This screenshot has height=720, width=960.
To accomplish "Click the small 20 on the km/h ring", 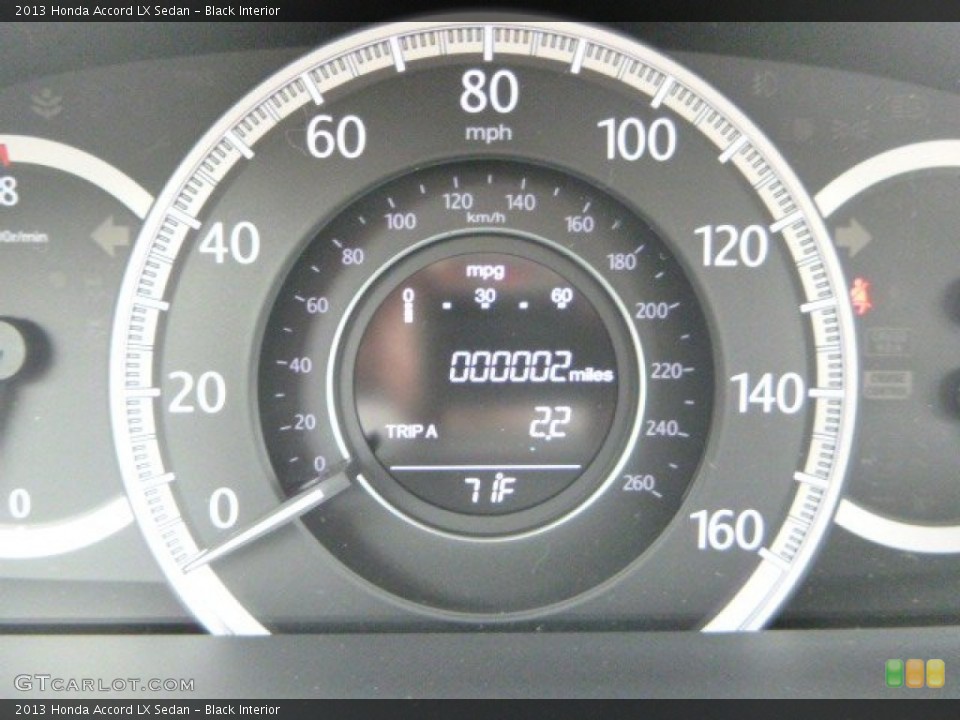I will tap(304, 422).
